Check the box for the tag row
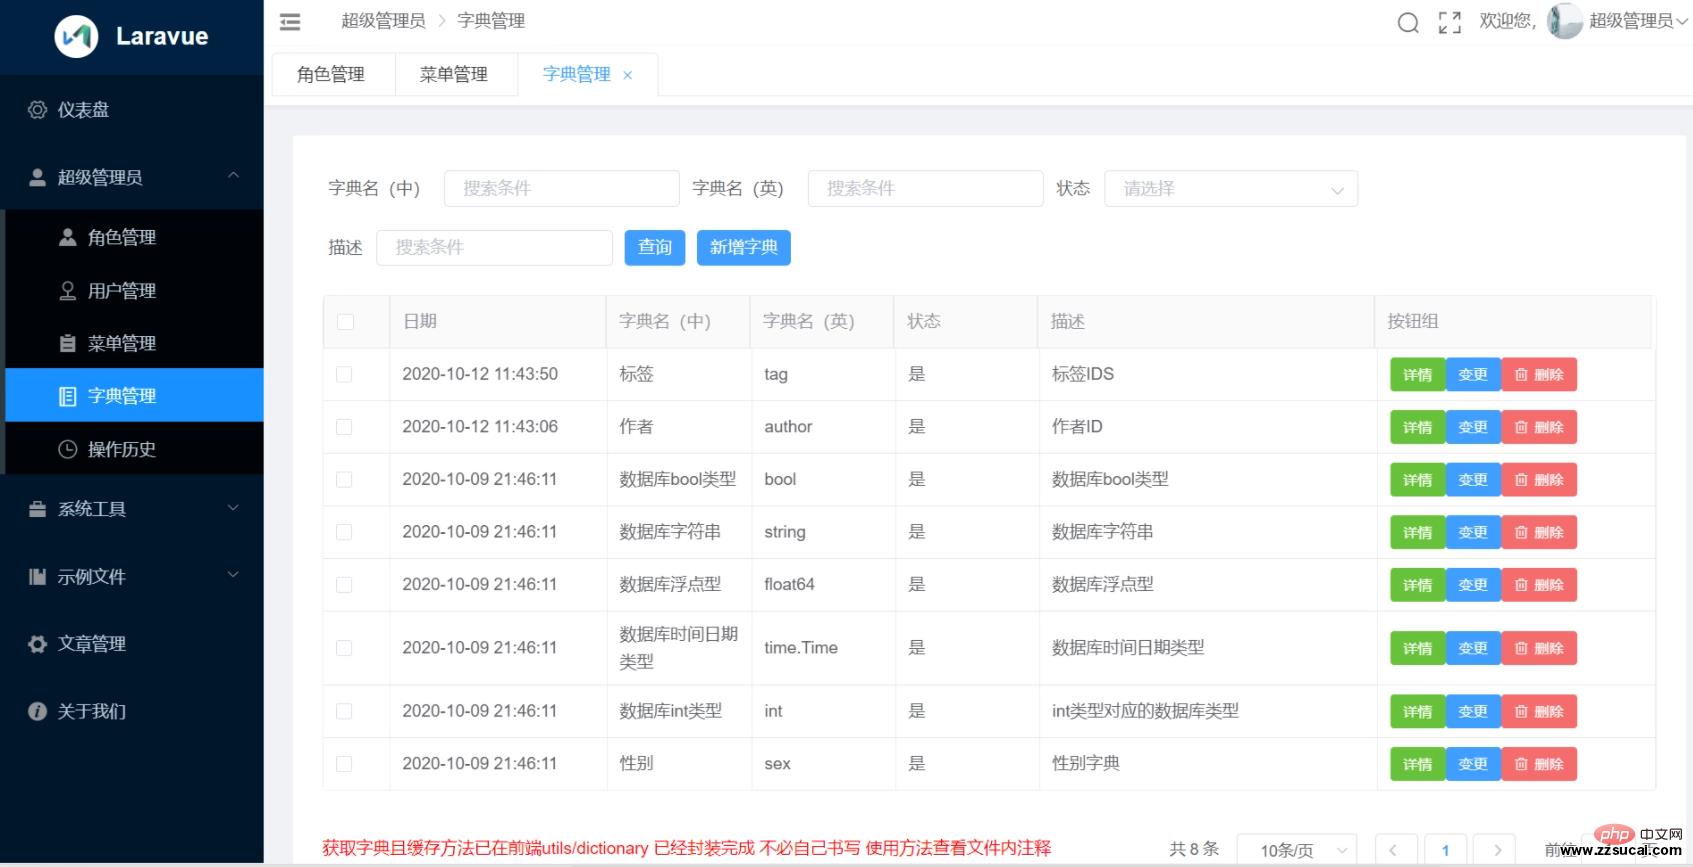Image resolution: width=1693 pixels, height=867 pixels. [x=344, y=374]
